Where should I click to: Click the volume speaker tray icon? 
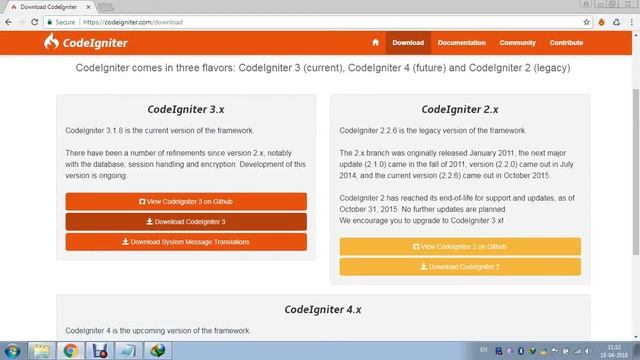point(588,351)
